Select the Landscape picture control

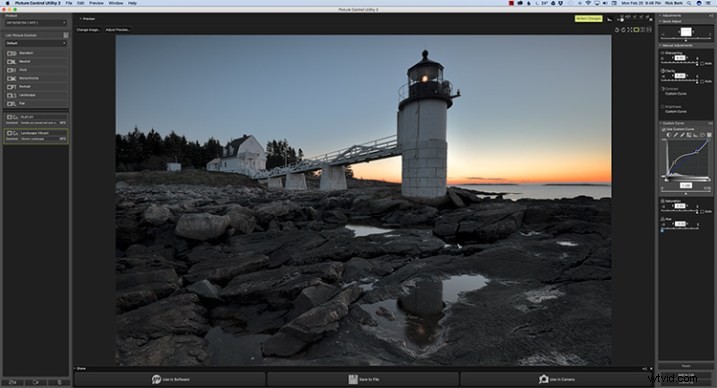[x=36, y=95]
